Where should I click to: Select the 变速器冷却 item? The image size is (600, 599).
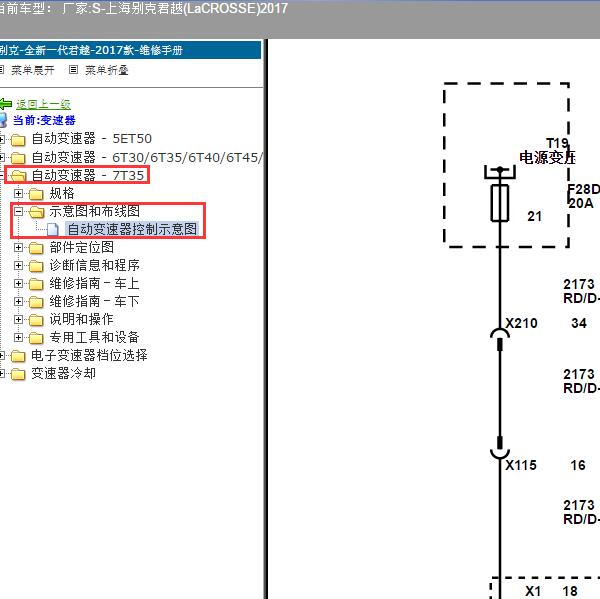[x=63, y=373]
